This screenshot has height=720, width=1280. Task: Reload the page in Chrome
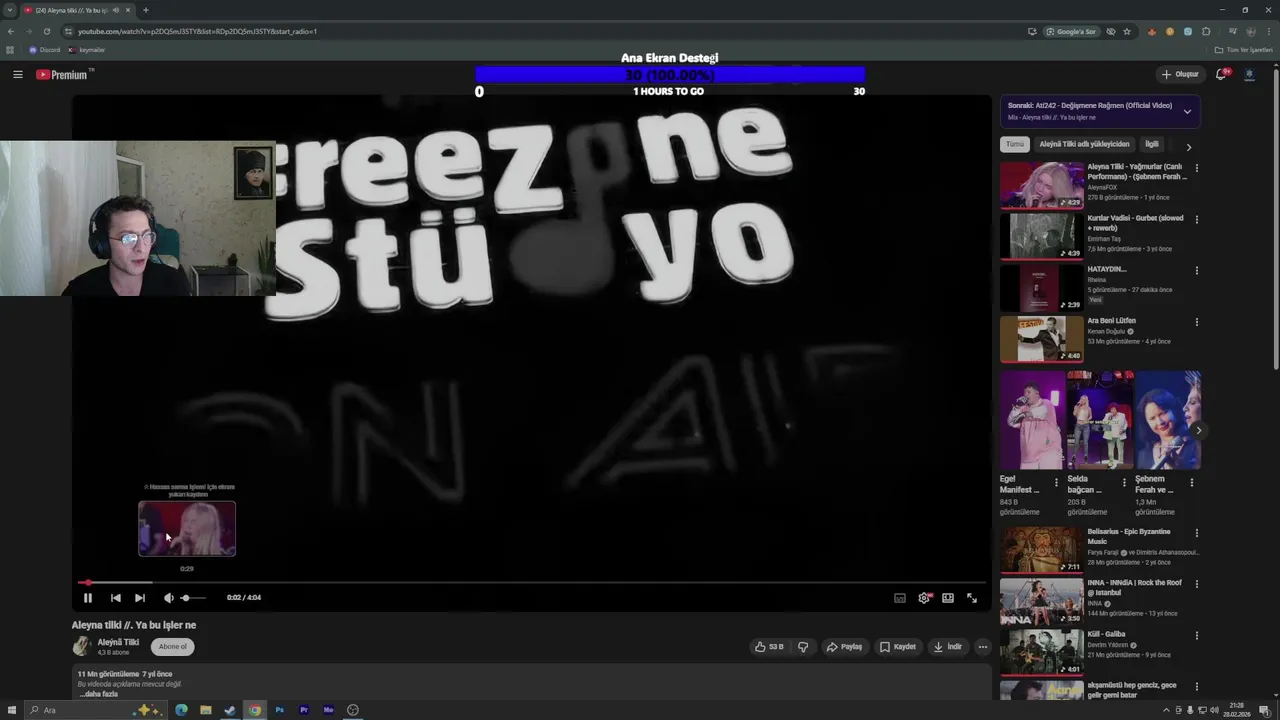click(x=47, y=31)
